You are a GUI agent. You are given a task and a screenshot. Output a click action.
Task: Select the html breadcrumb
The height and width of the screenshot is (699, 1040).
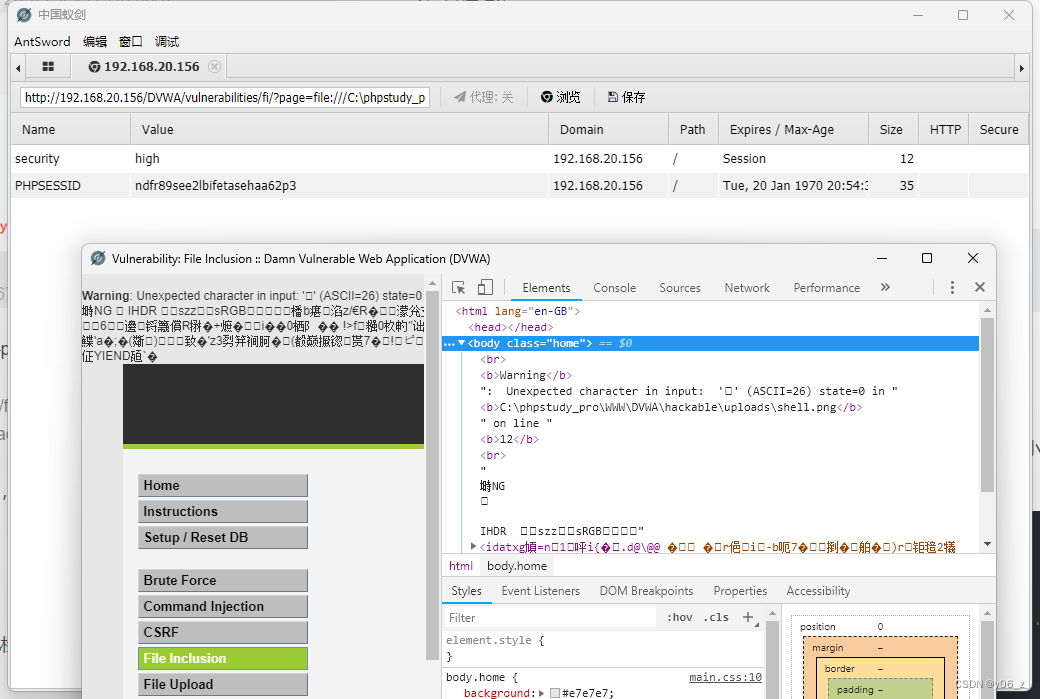coord(460,566)
